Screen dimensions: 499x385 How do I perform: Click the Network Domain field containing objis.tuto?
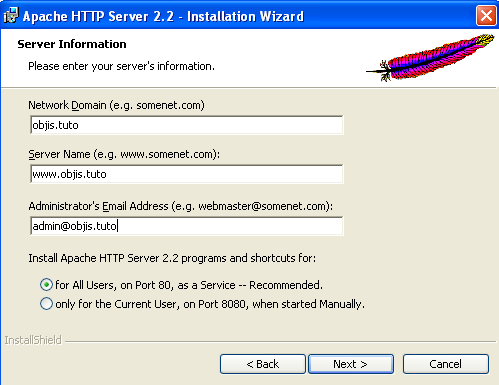click(x=187, y=125)
